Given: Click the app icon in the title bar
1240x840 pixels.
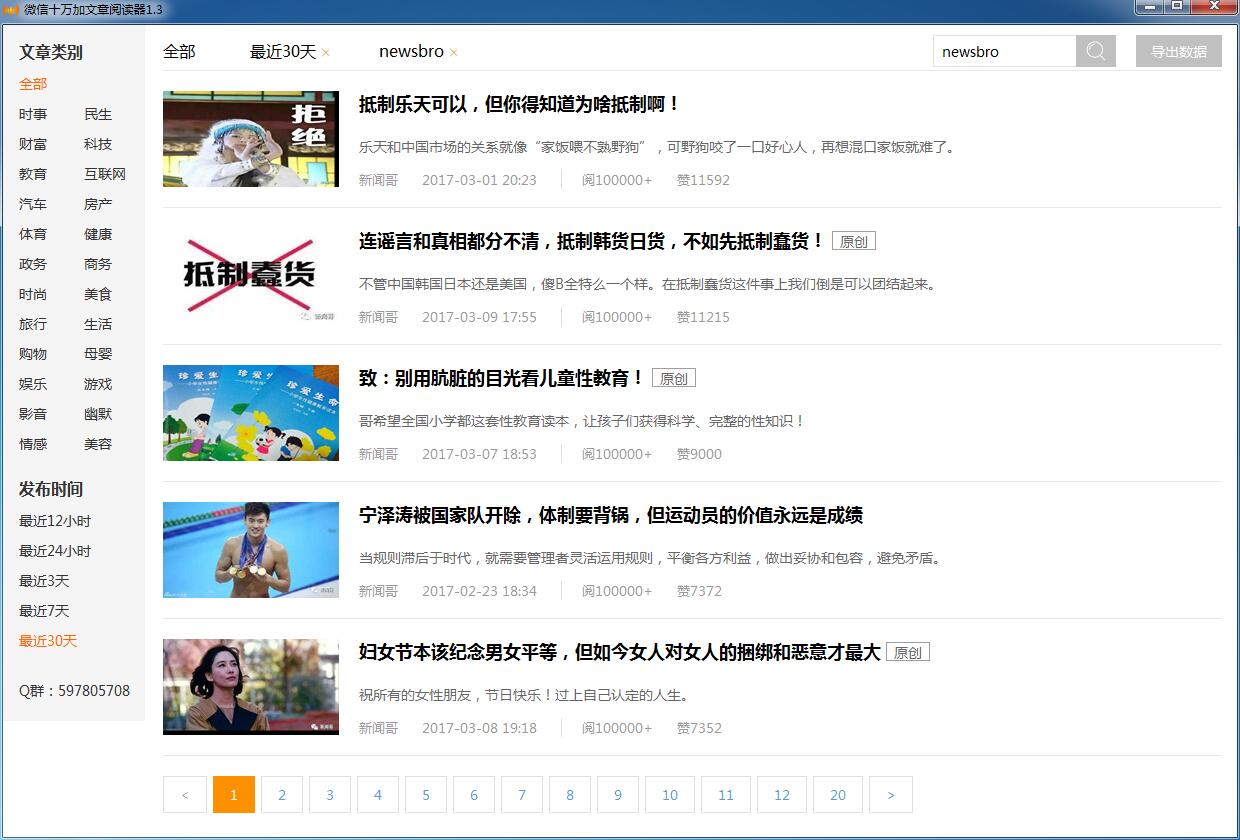Looking at the screenshot, I should pos(12,9).
